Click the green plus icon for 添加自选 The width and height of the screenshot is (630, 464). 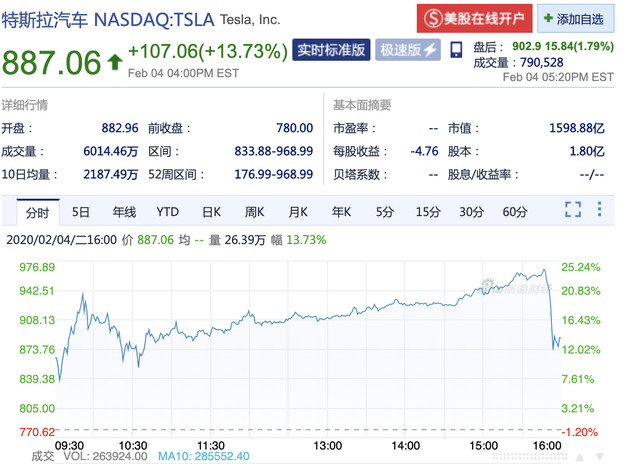(x=551, y=18)
